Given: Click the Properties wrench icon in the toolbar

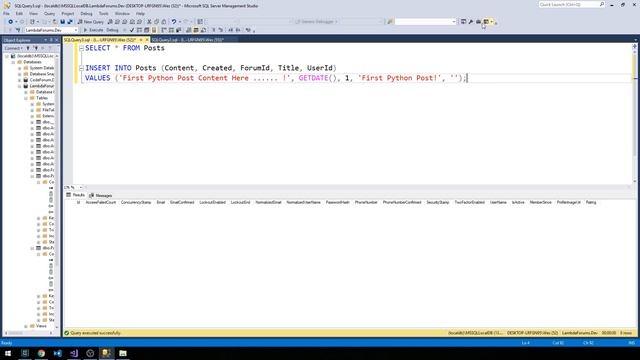Looking at the screenshot, I should [x=471, y=22].
